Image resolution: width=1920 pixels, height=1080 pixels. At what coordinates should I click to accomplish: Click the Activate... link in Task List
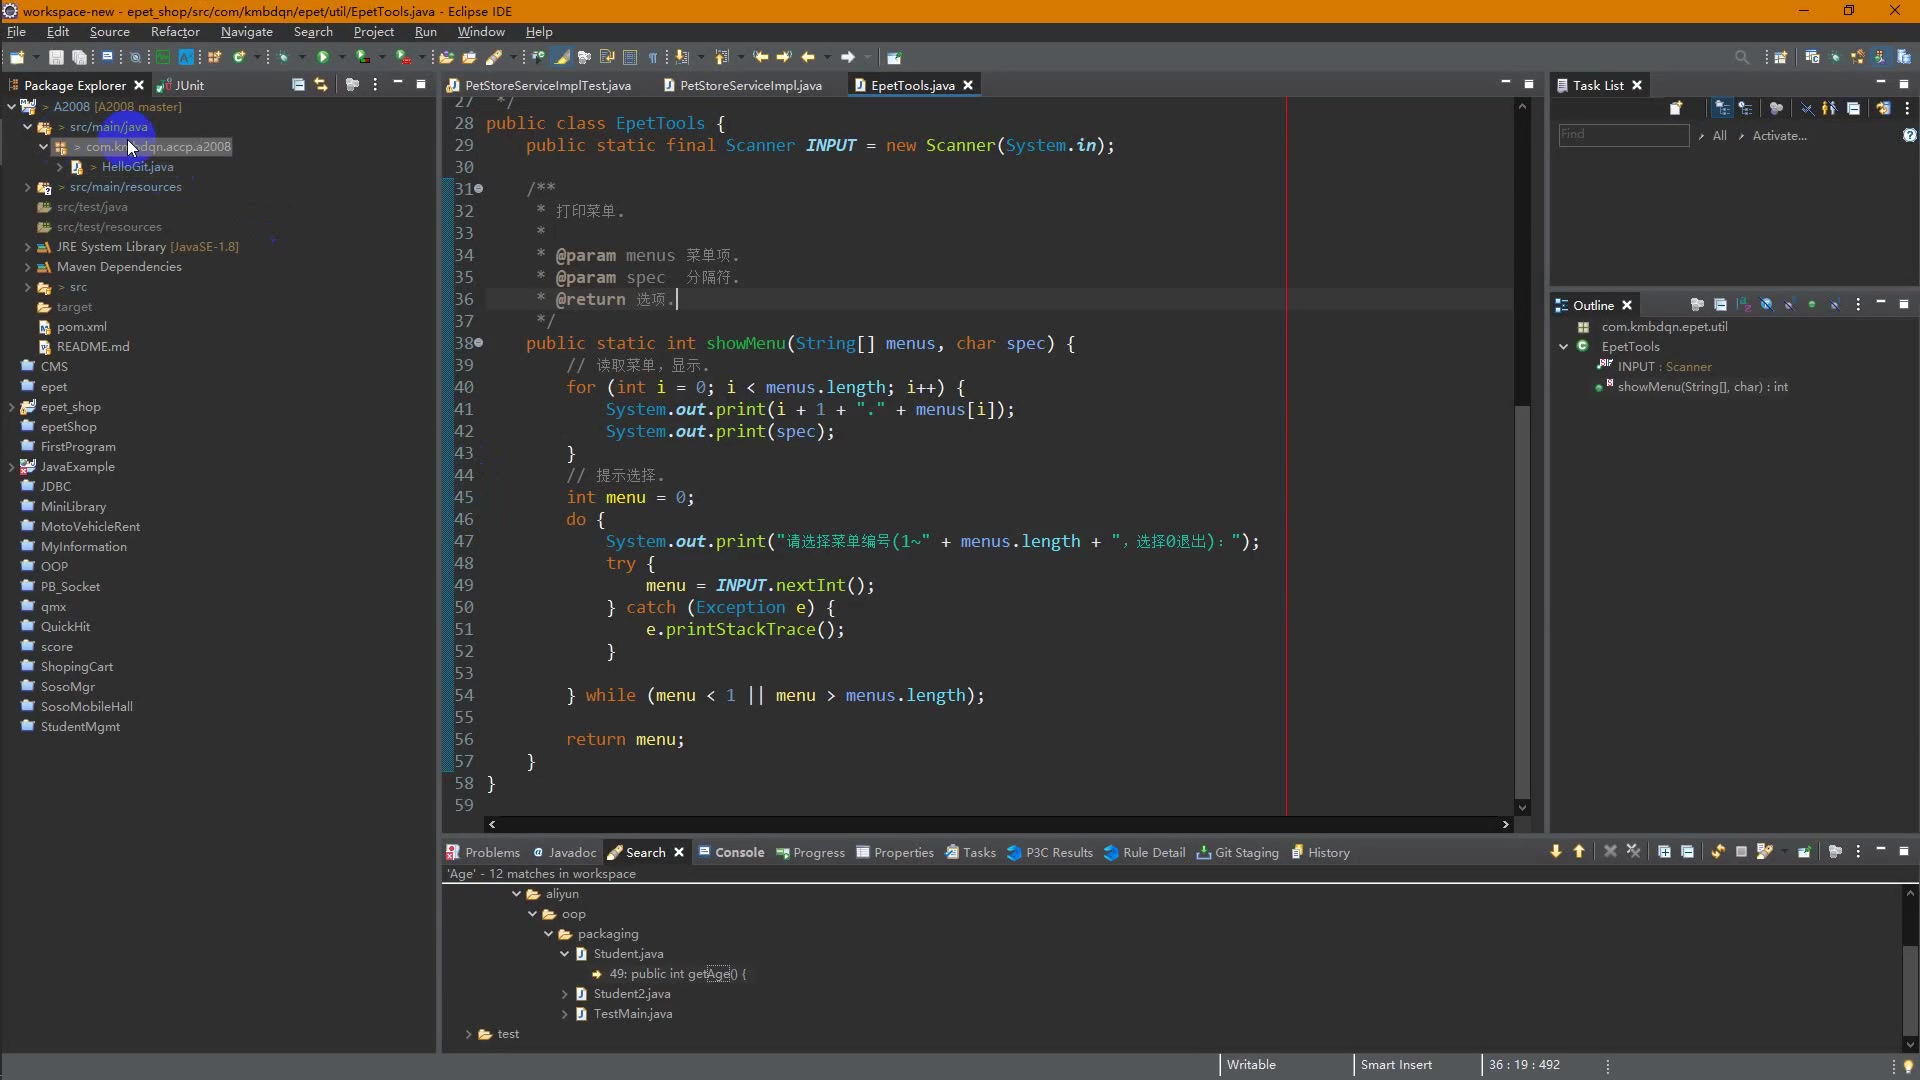tap(1779, 136)
